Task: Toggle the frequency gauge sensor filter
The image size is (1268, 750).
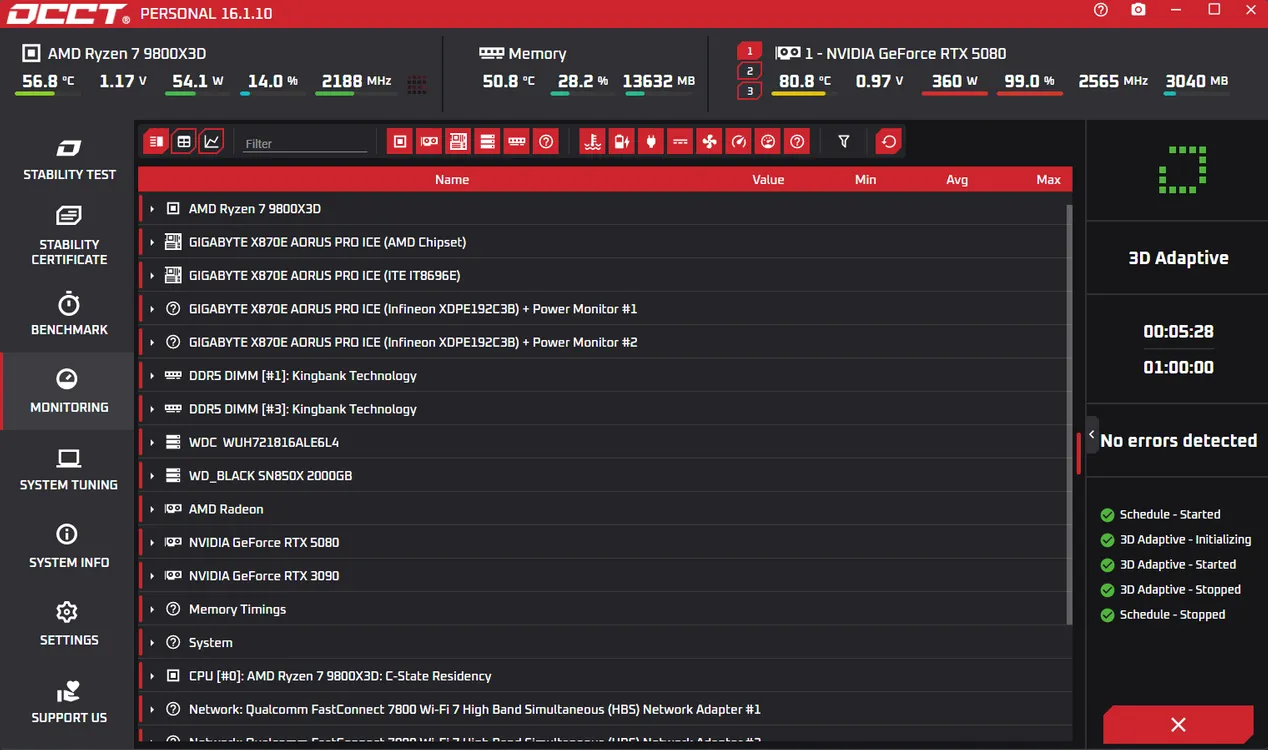Action: click(x=738, y=142)
